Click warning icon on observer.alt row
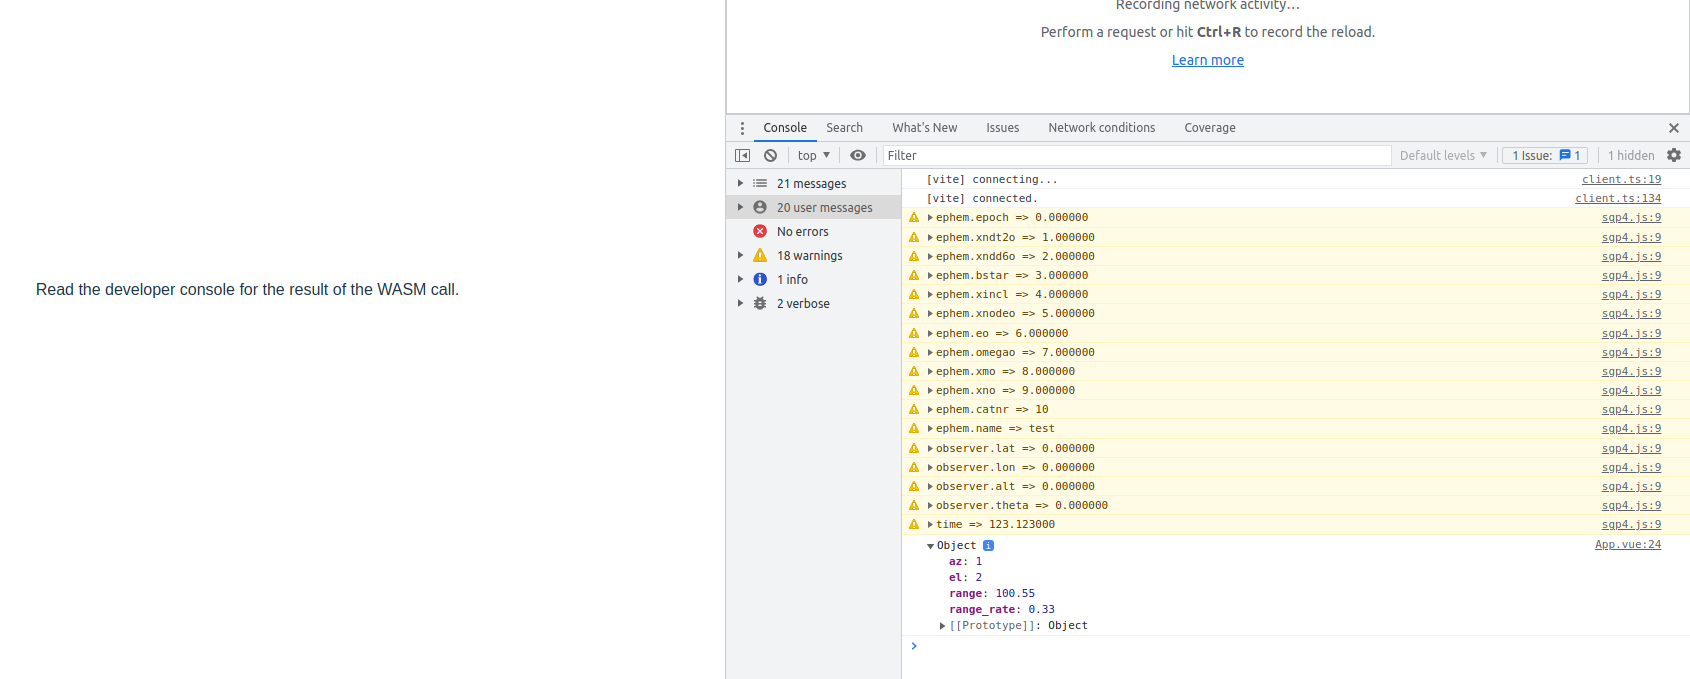This screenshot has width=1690, height=679. coord(914,486)
